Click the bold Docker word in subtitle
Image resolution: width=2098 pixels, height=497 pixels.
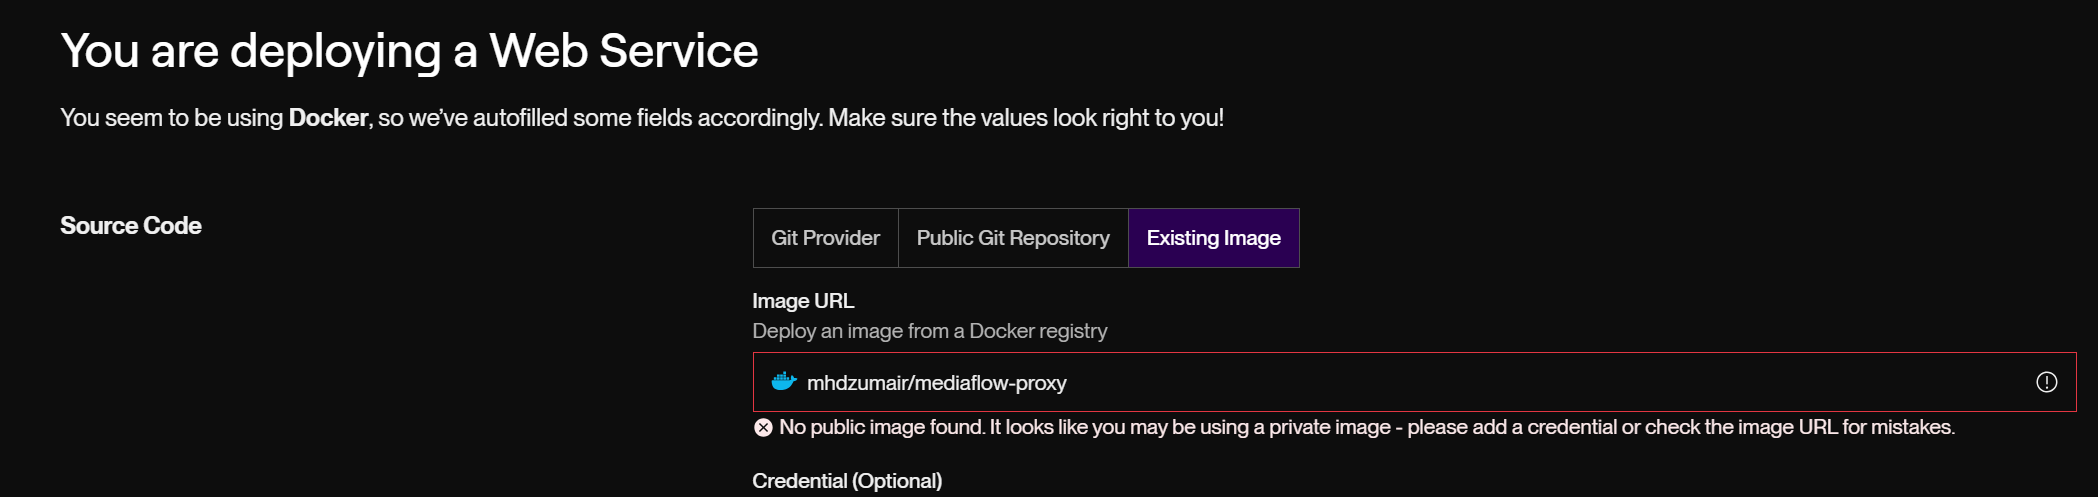point(328,118)
